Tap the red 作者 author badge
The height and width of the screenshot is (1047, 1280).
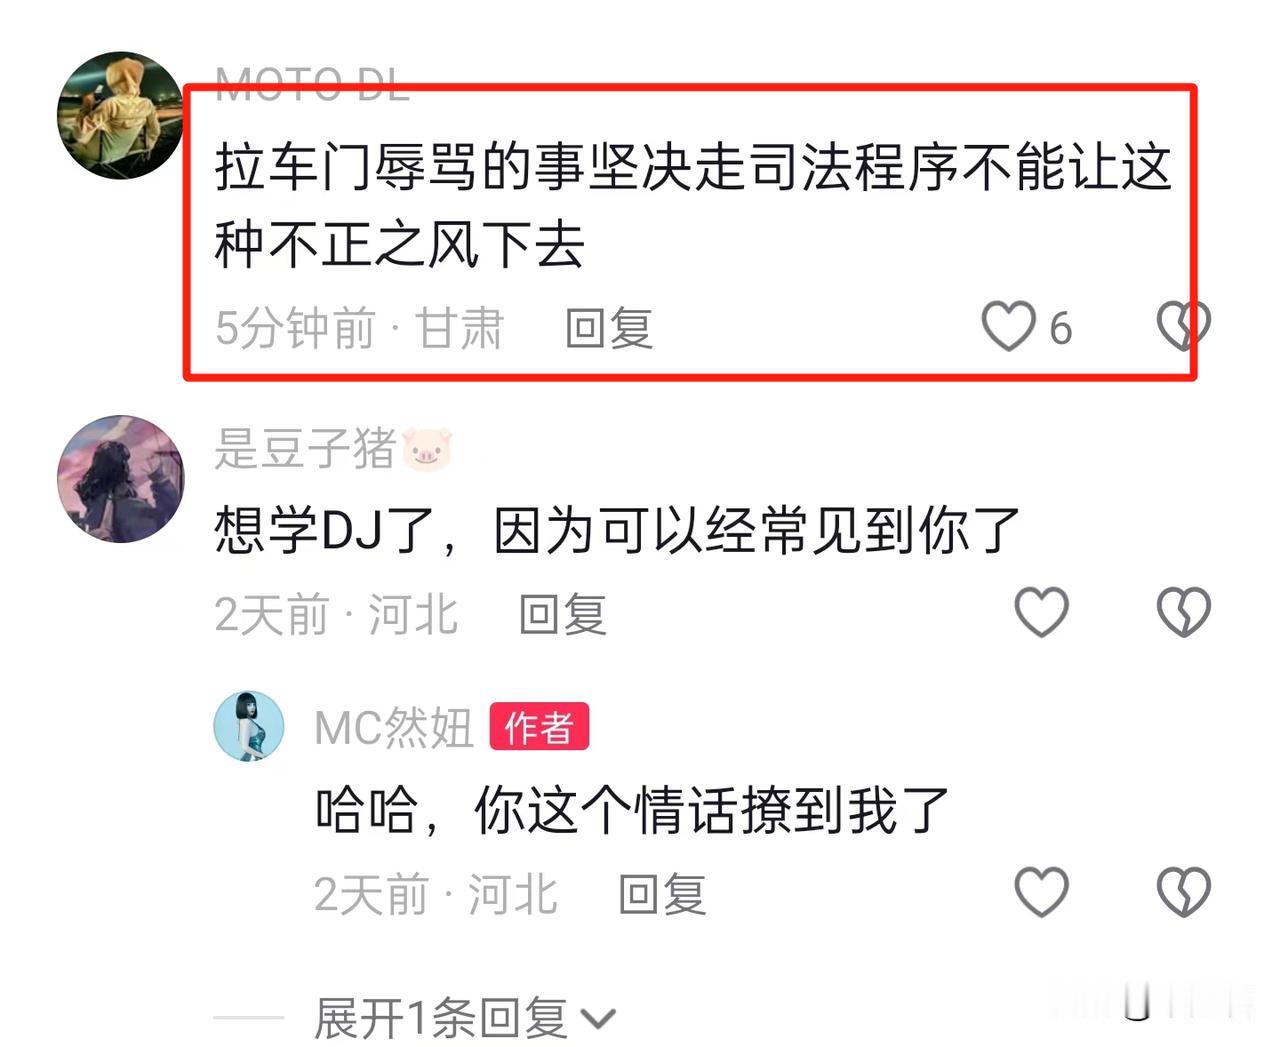click(539, 727)
